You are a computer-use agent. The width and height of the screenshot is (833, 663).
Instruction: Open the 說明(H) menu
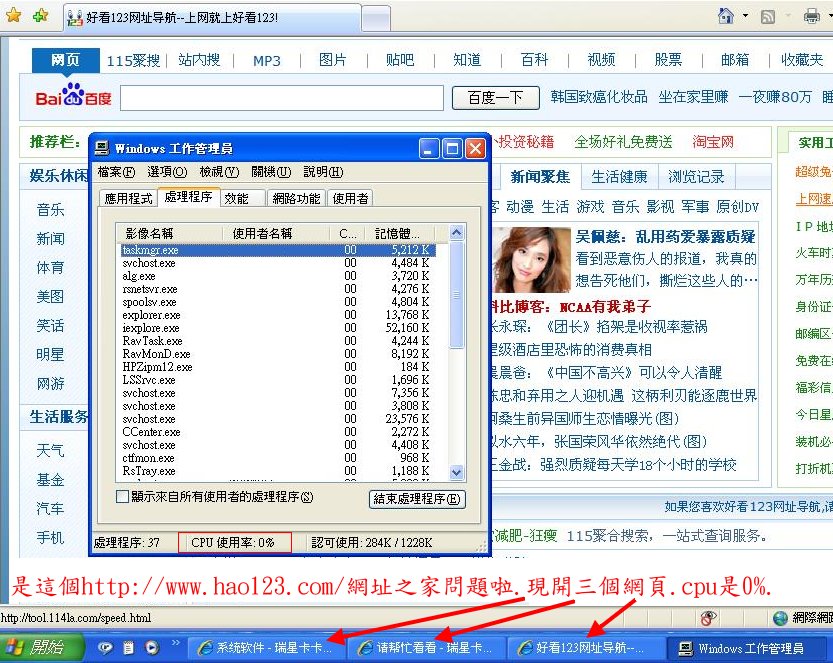click(x=323, y=172)
